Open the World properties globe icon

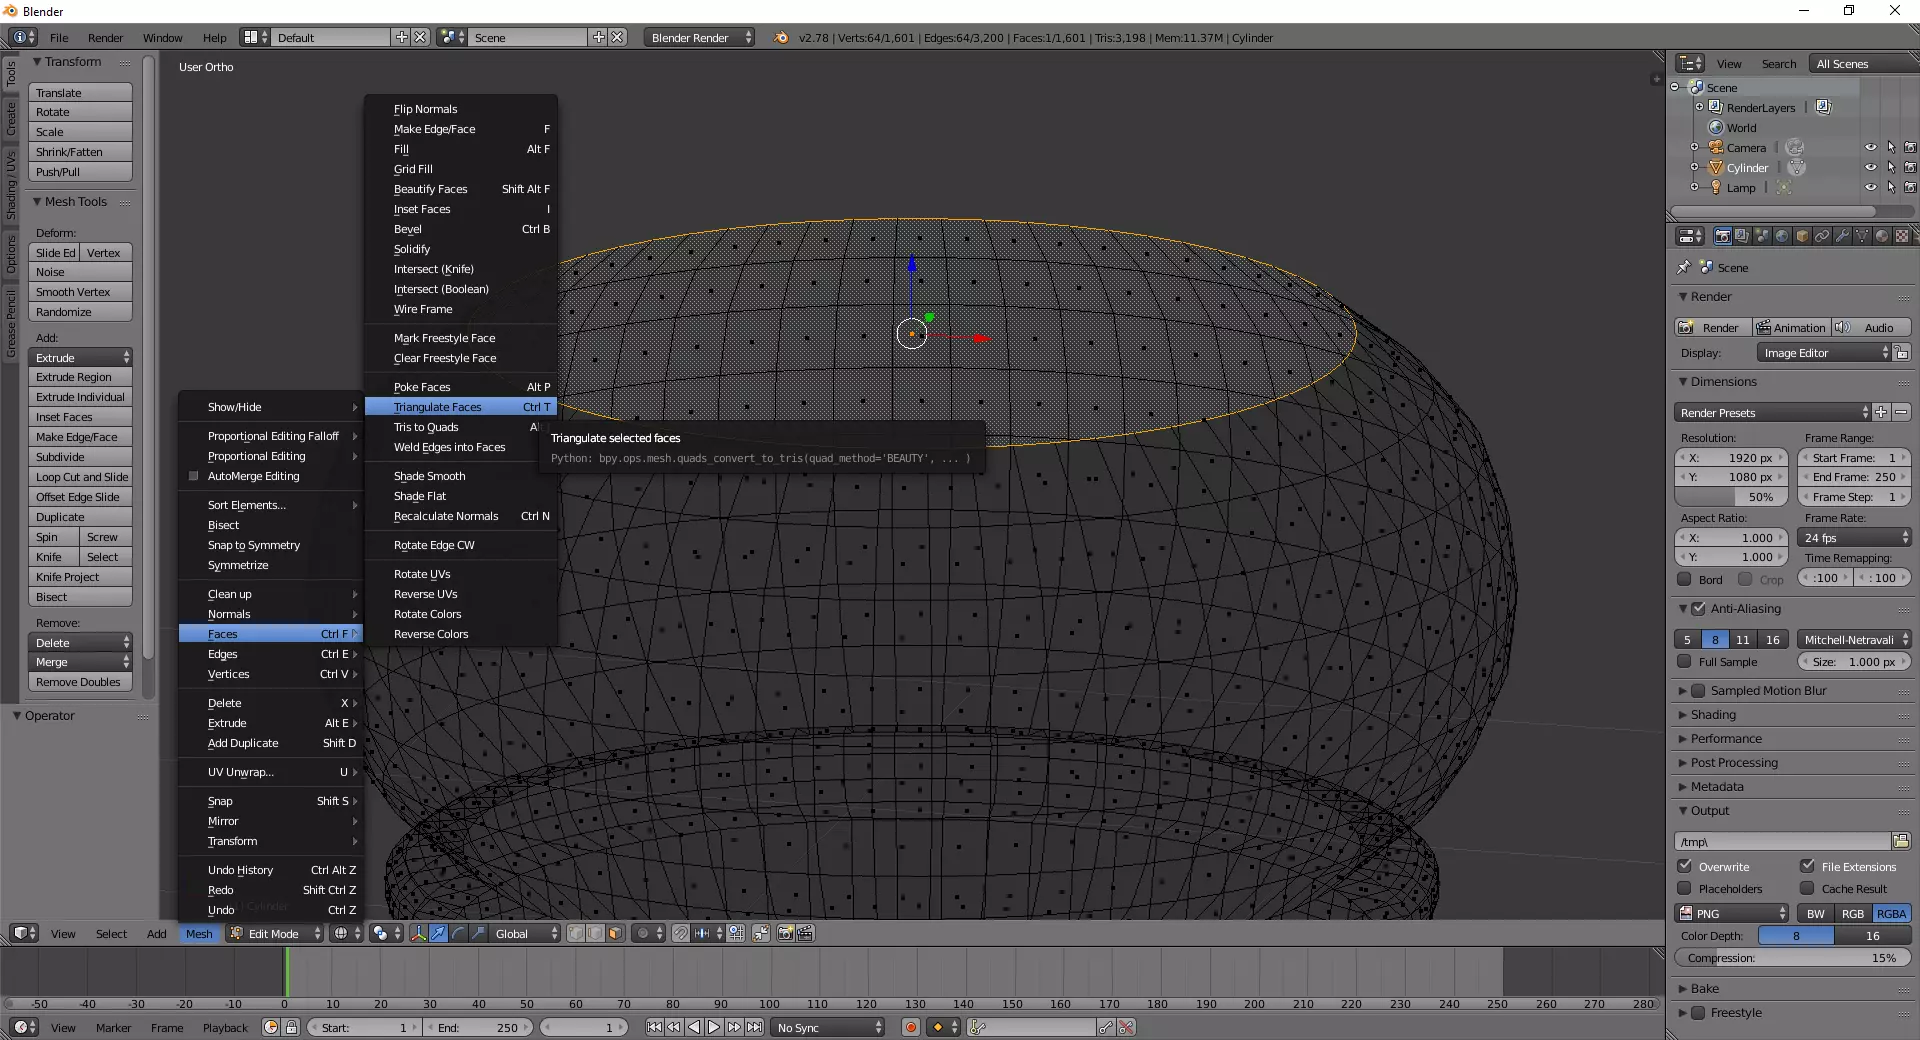(x=1782, y=236)
